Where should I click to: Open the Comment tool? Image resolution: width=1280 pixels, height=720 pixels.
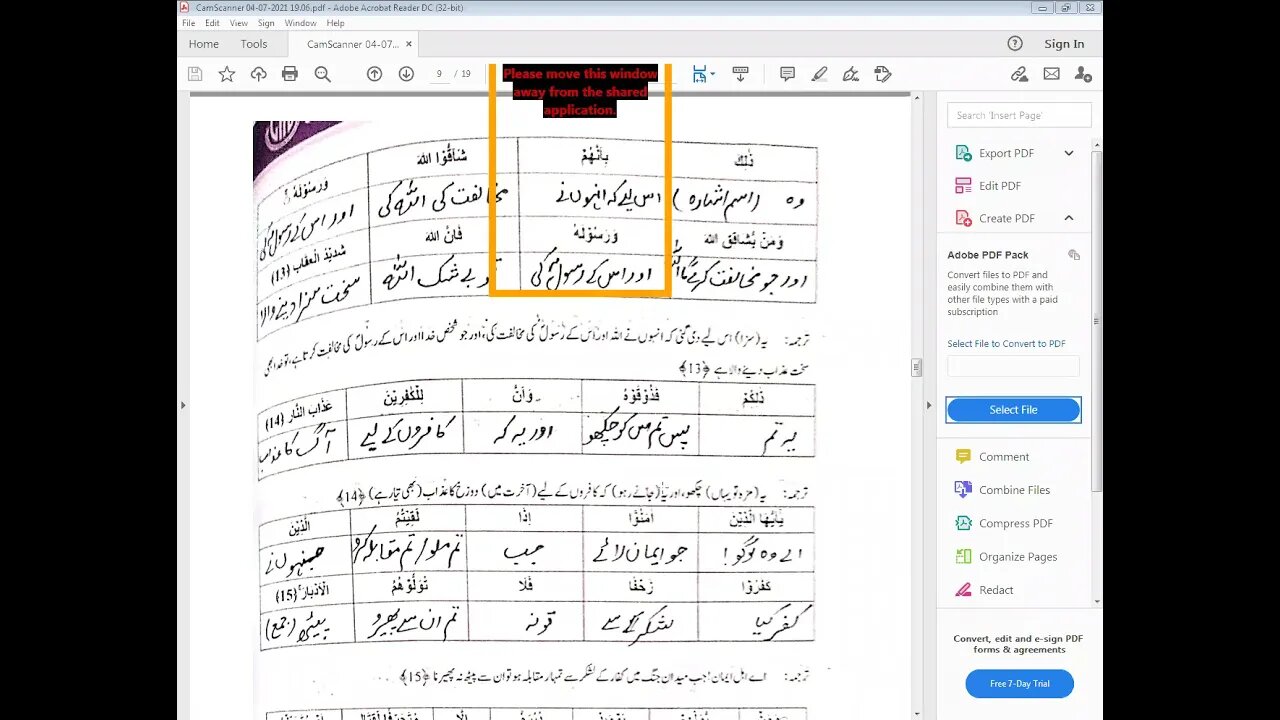tap(1004, 457)
